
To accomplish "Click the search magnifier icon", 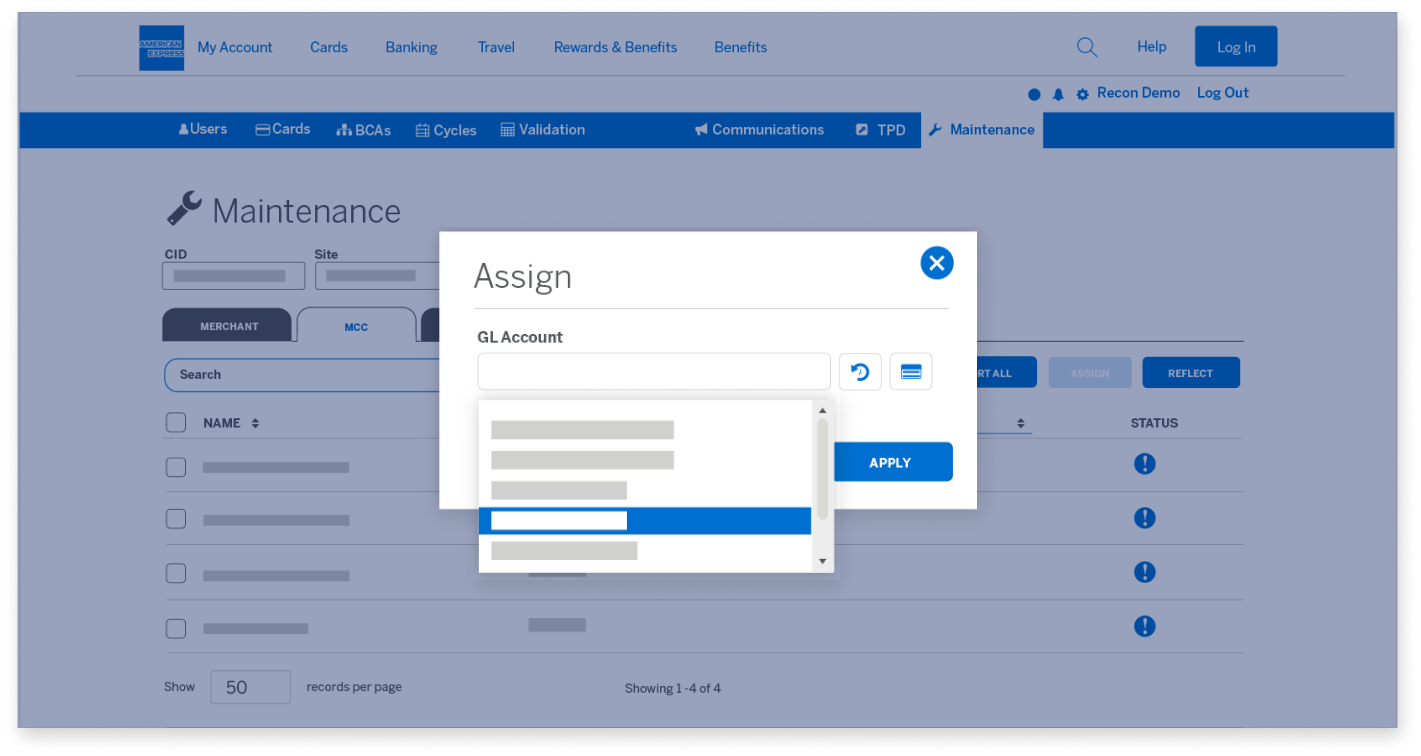I will click(x=1086, y=47).
